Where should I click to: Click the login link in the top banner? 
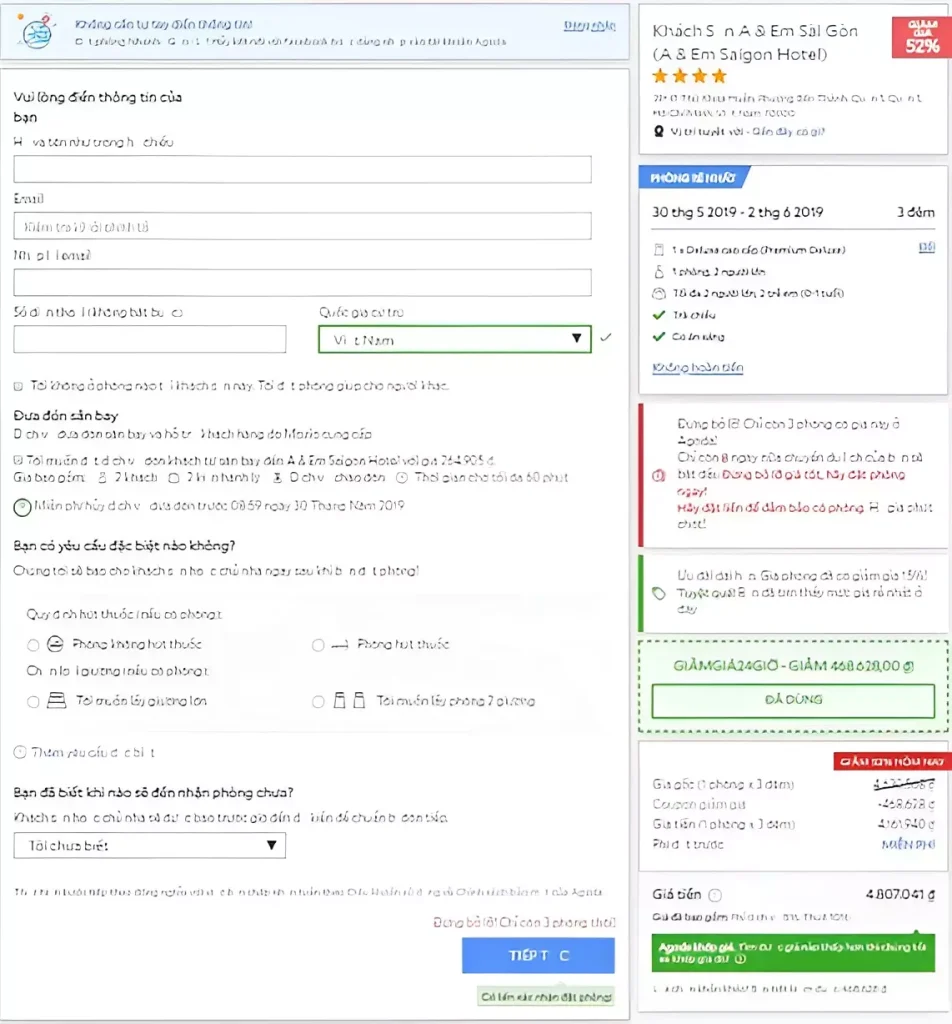[590, 25]
